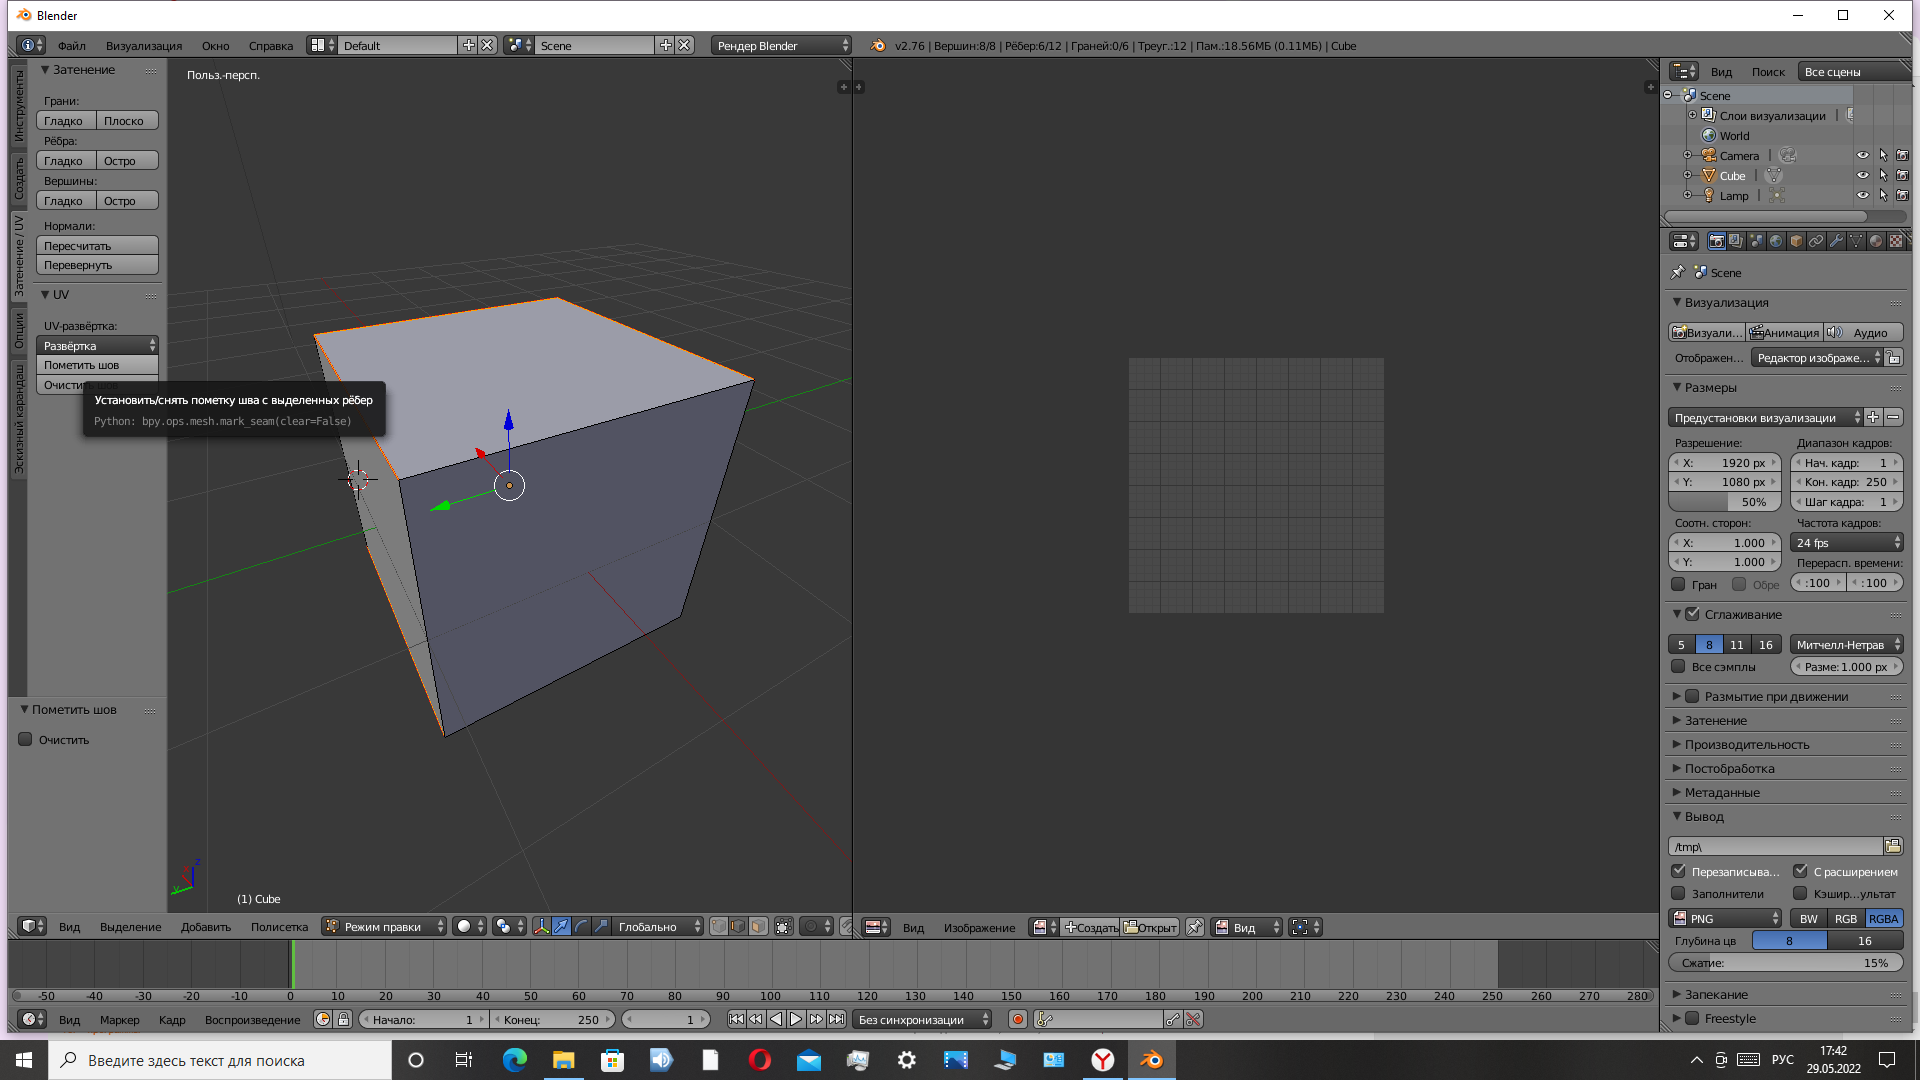Click the Сжатие compression slider
This screenshot has height=1080, width=1920.
click(x=1785, y=963)
